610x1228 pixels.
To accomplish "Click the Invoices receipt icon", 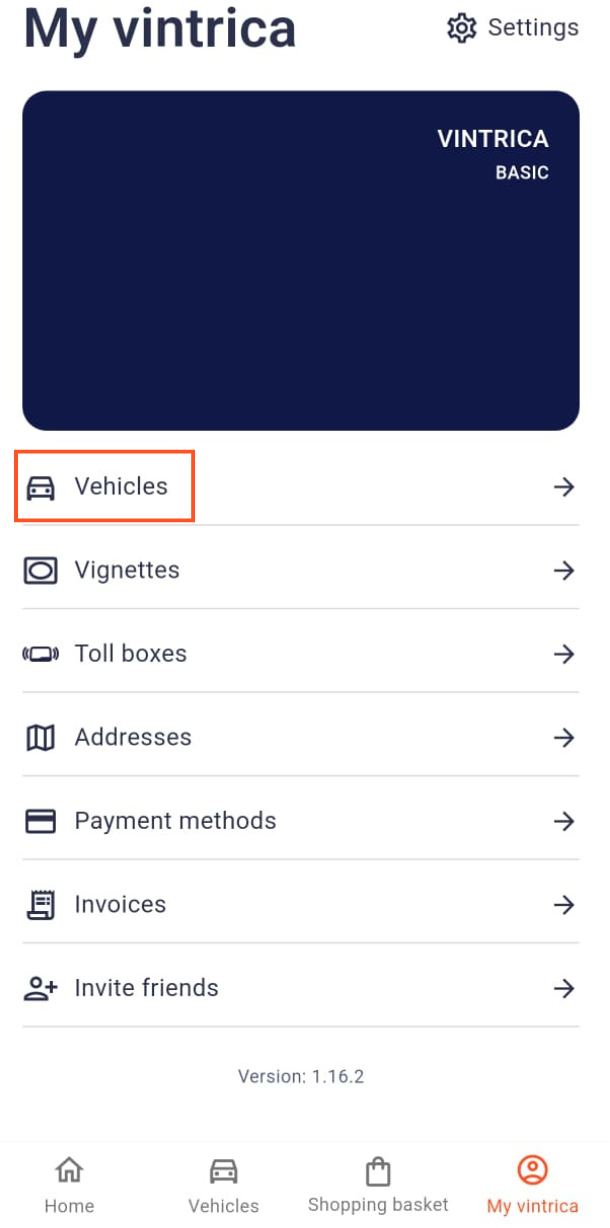I will tap(40, 905).
